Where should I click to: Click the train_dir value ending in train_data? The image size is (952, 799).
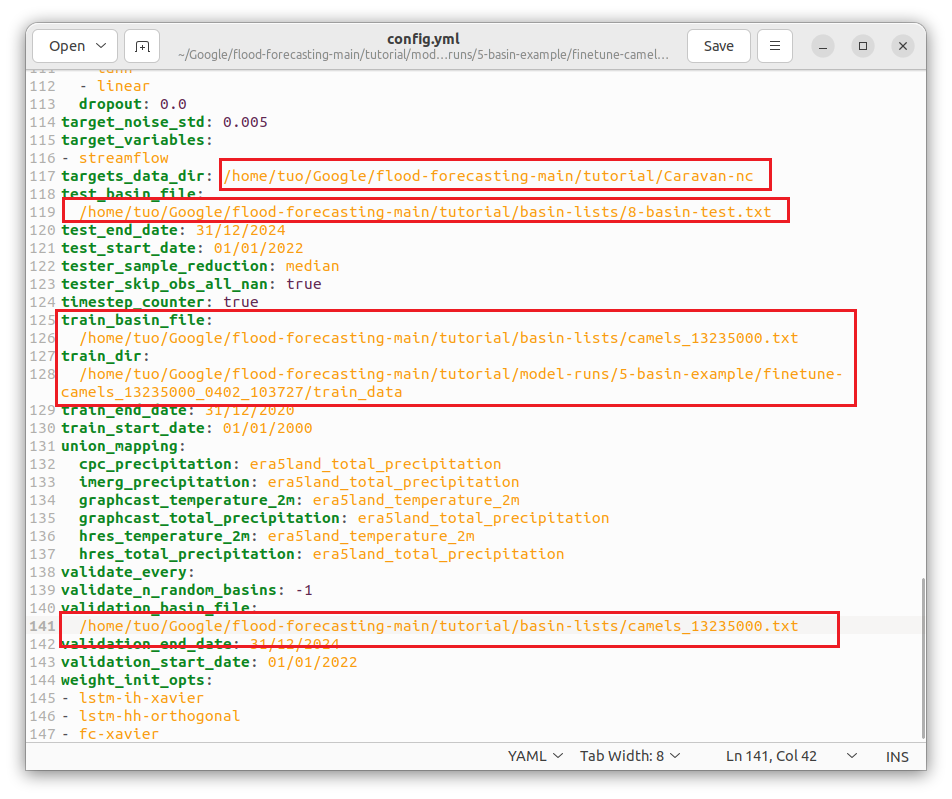[451, 383]
